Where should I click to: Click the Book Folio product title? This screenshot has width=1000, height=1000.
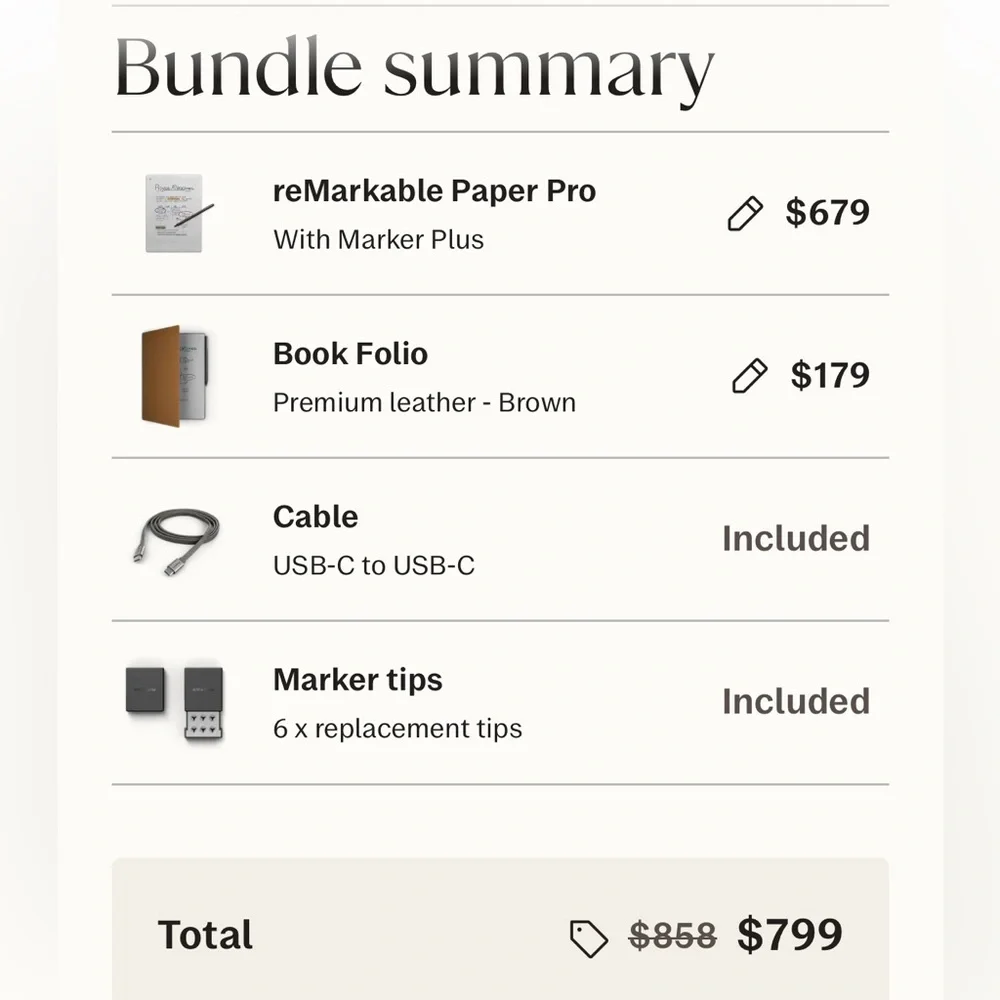pyautogui.click(x=350, y=354)
